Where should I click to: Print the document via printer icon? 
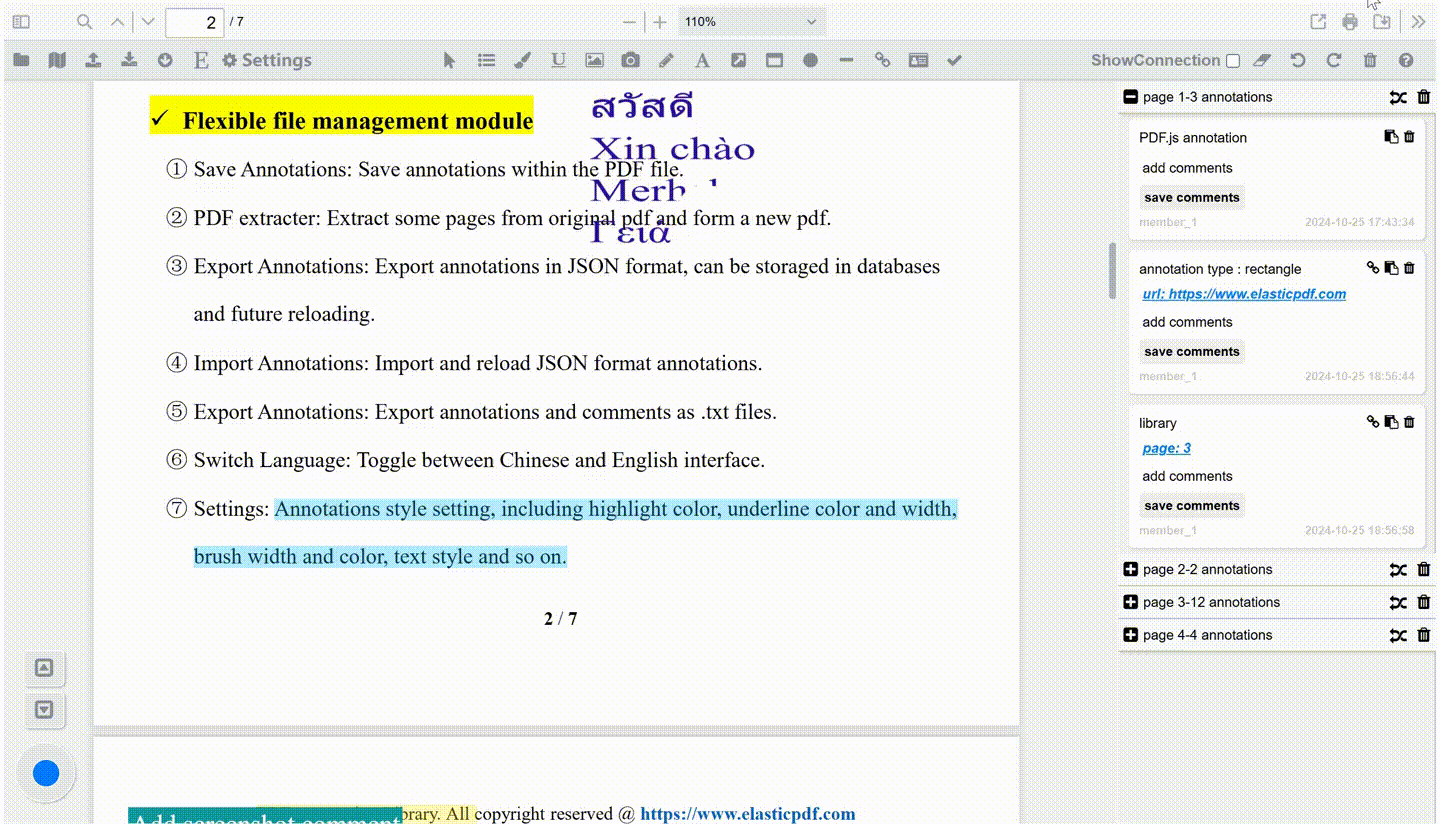[1351, 22]
